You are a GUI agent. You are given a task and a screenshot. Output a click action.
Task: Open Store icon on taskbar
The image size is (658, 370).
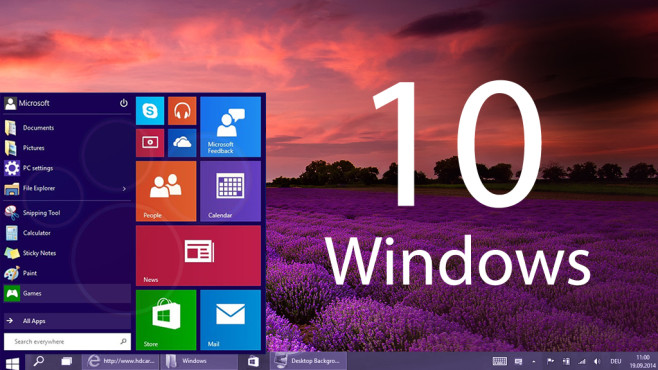click(x=253, y=361)
